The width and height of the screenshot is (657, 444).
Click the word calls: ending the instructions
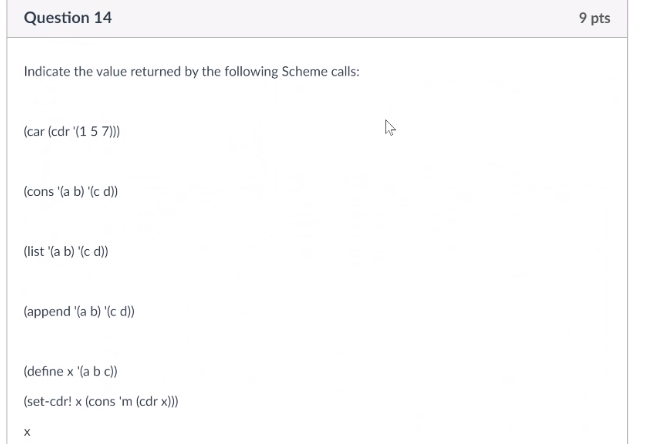tap(345, 71)
